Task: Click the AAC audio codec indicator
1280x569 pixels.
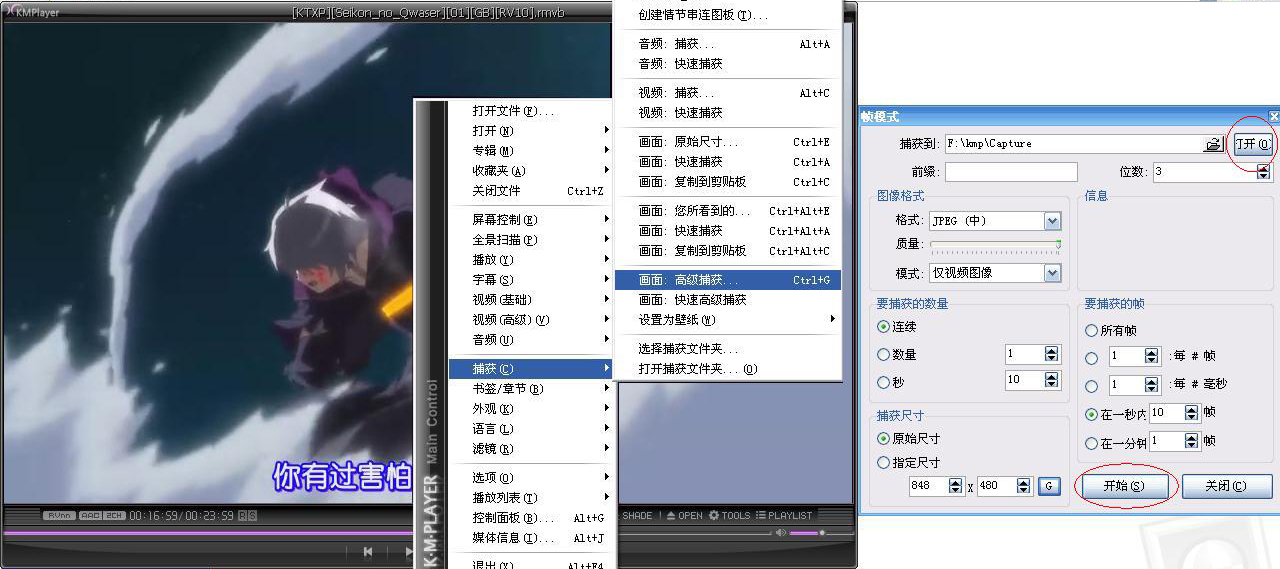Action: pyautogui.click(x=89, y=516)
